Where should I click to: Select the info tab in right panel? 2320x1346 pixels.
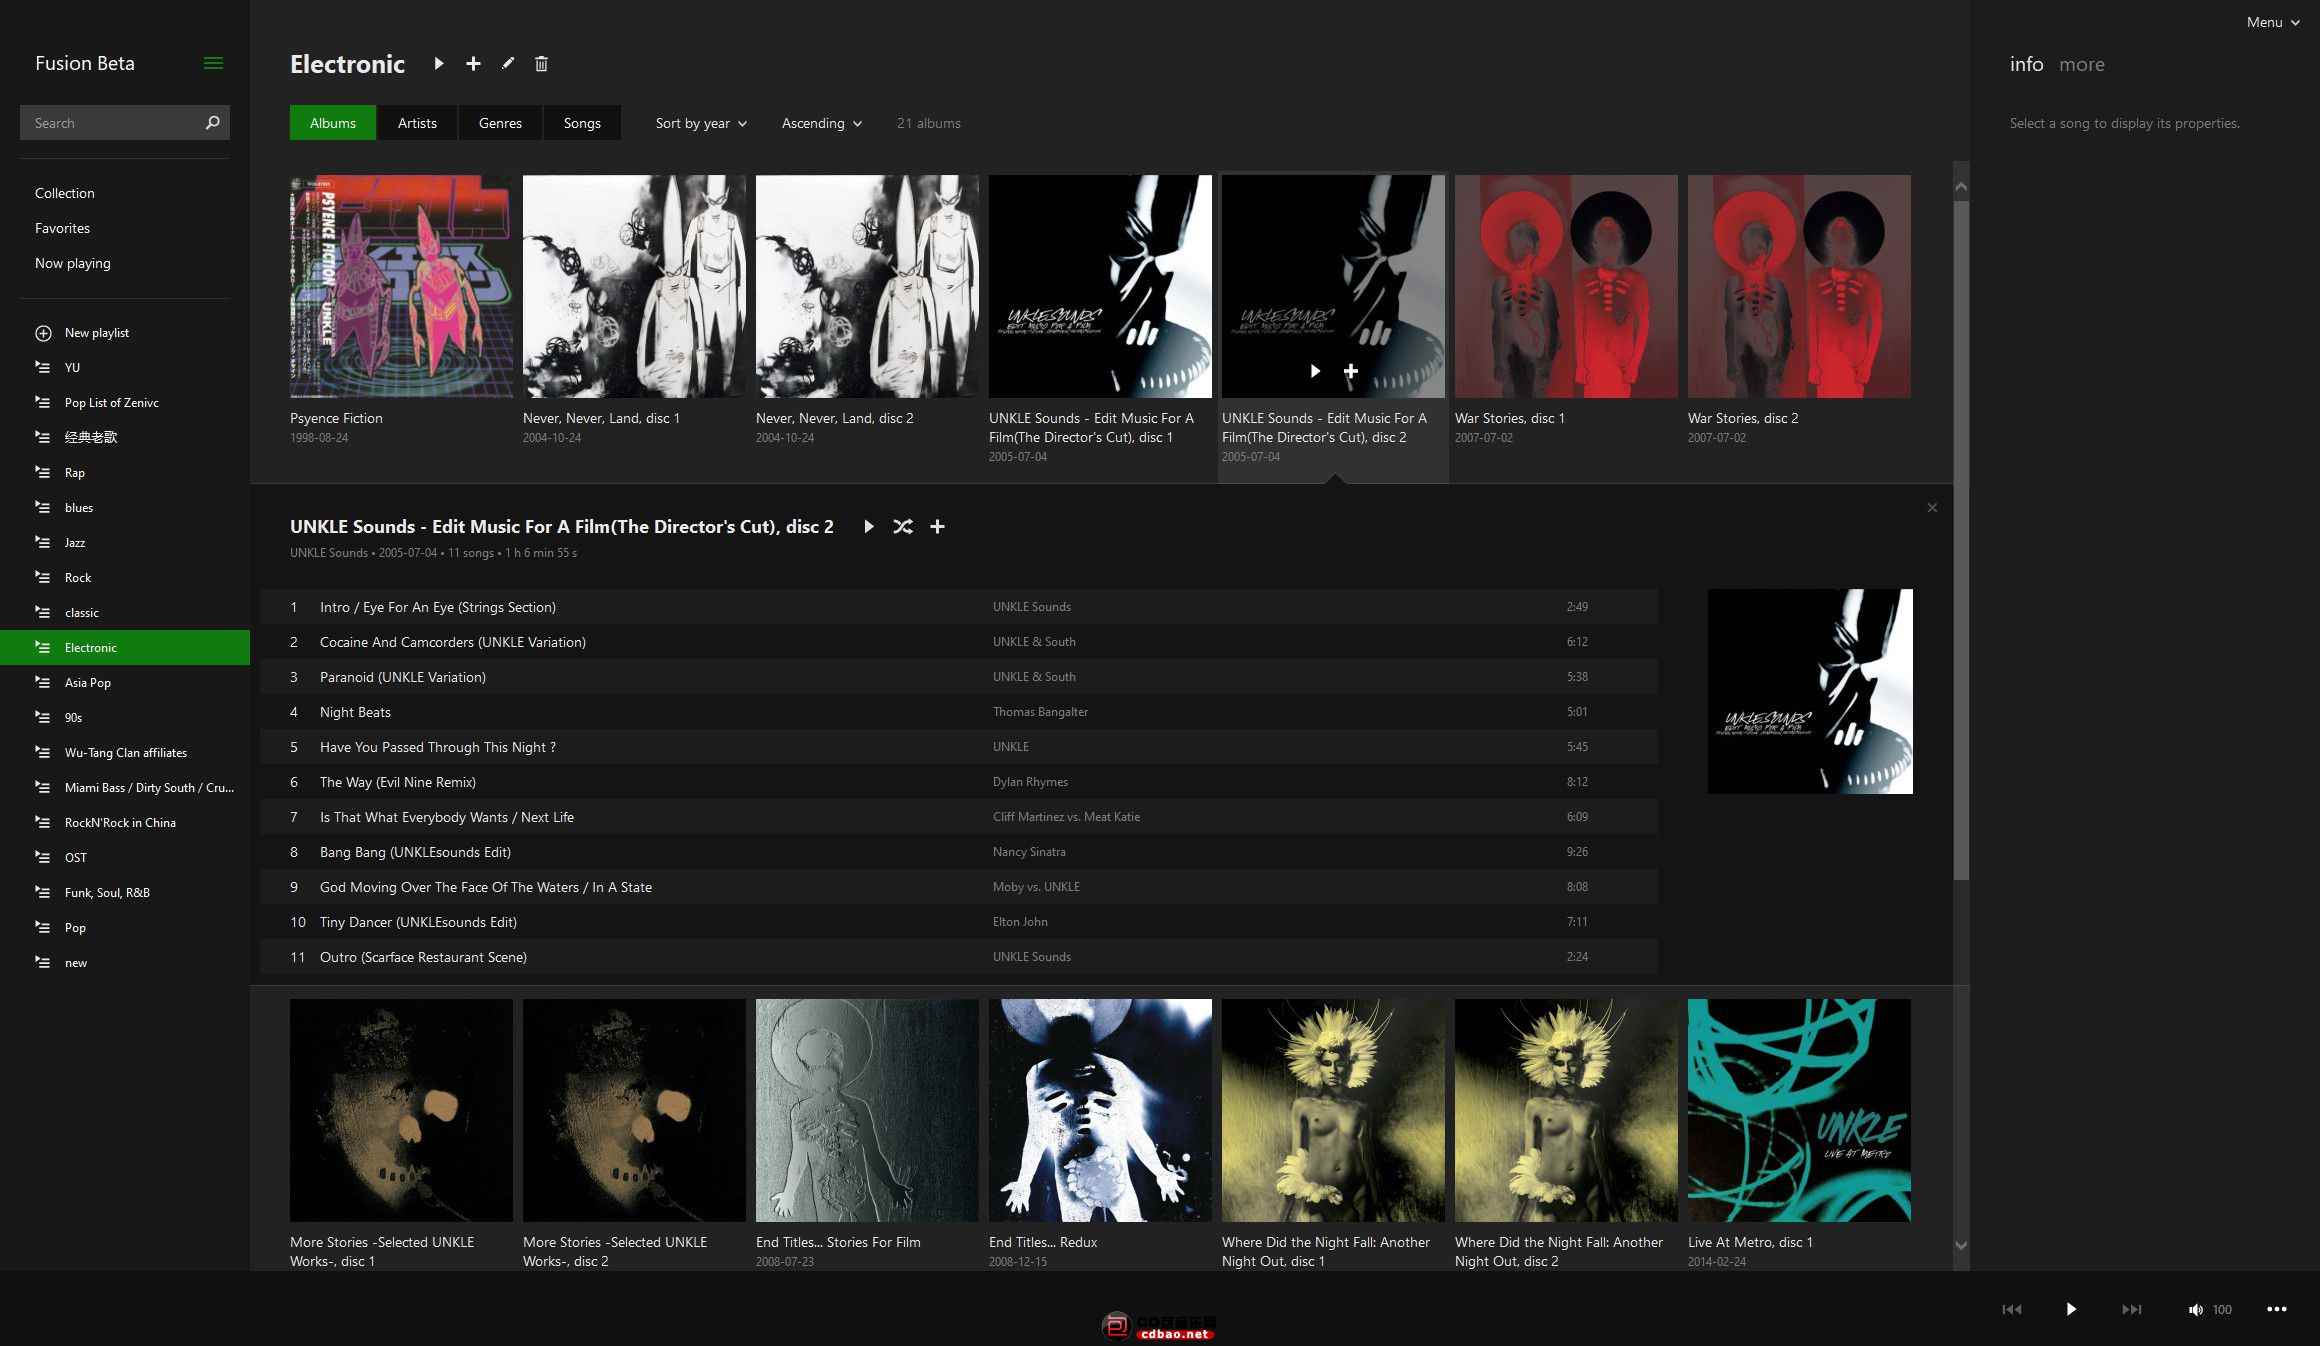[2026, 64]
